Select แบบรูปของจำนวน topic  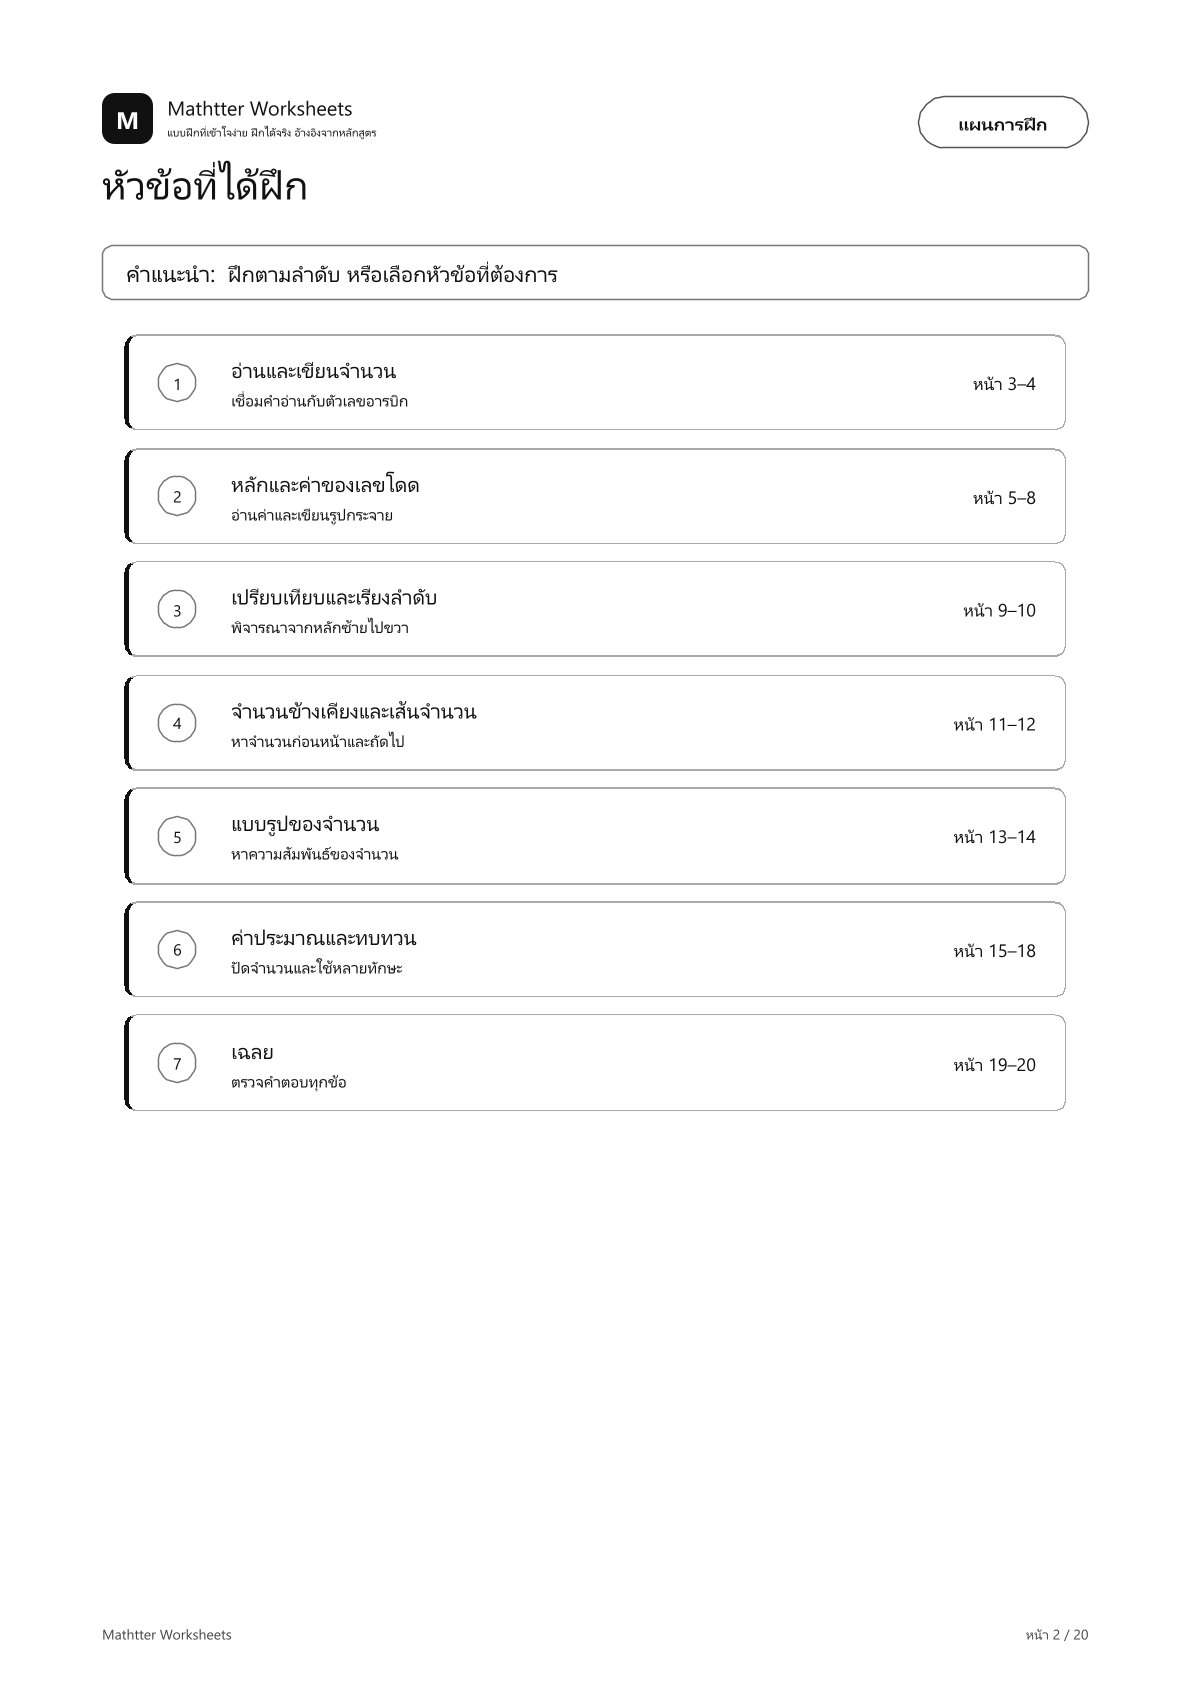click(x=595, y=837)
